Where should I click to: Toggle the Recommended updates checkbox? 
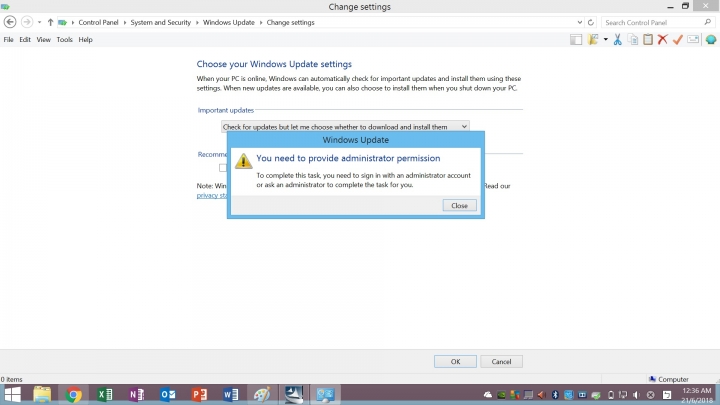coord(223,168)
